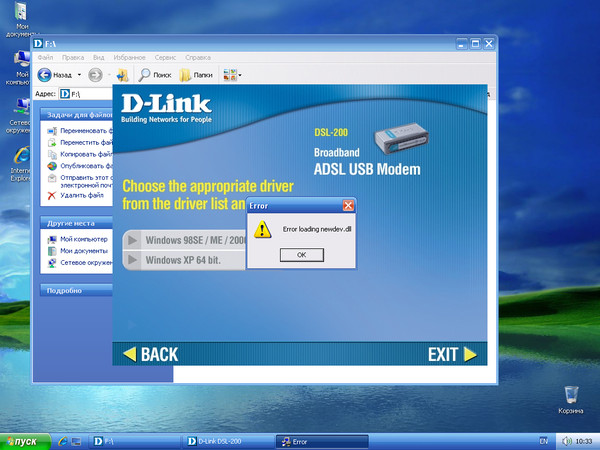Switch to the D-Link DSL-200 taskbar button
This screenshot has width=600, height=450.
pos(228,442)
